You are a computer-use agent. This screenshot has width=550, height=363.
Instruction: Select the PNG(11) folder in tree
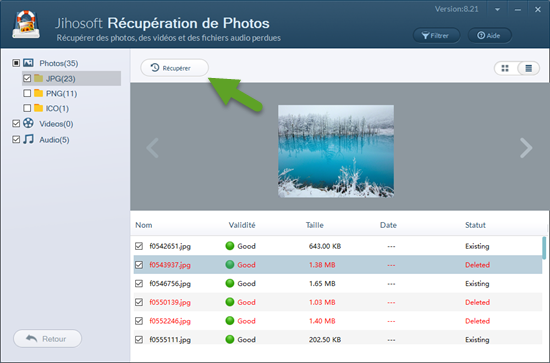pos(61,94)
